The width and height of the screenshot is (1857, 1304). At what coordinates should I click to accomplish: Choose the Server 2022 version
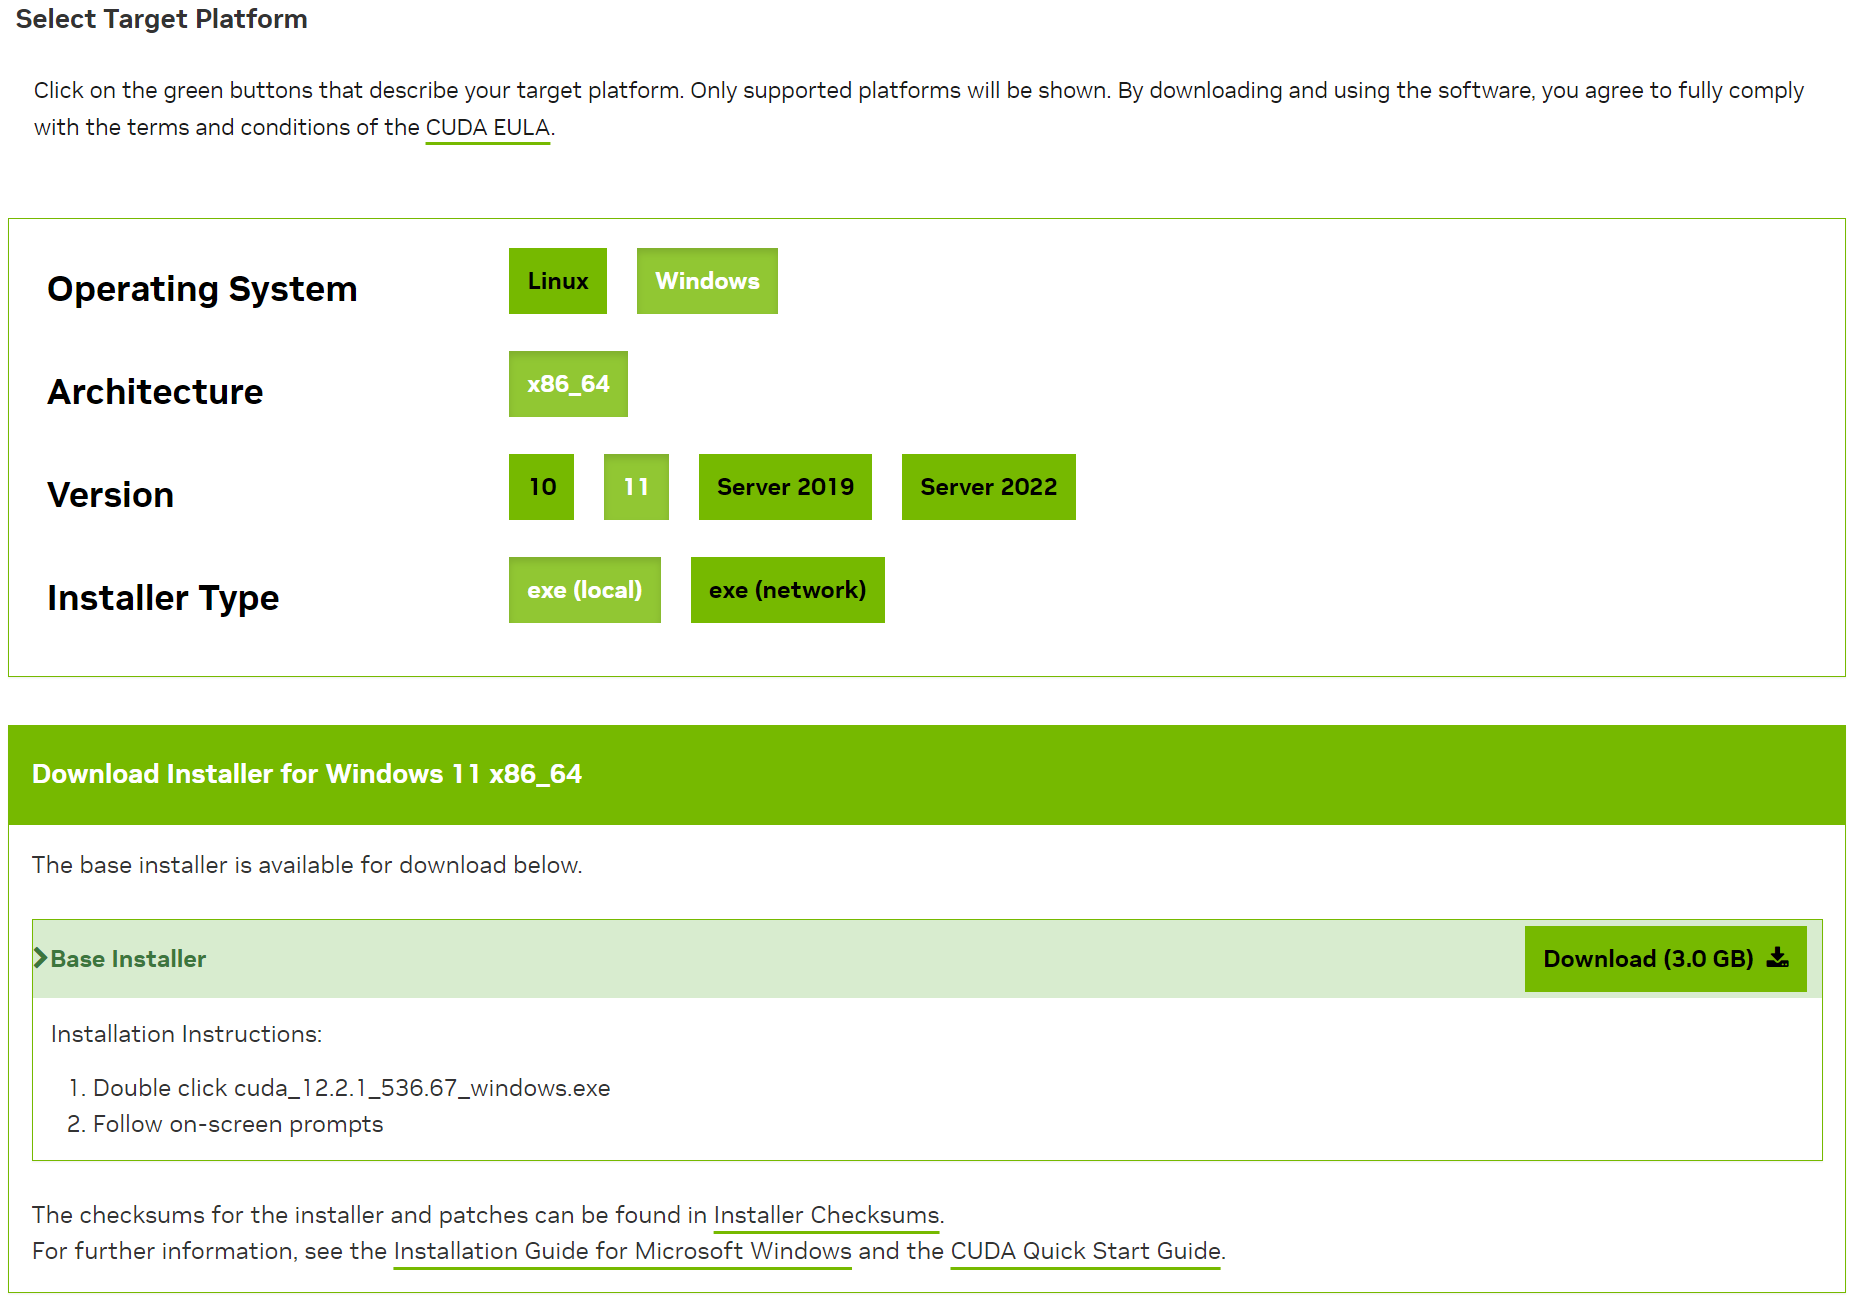point(988,487)
